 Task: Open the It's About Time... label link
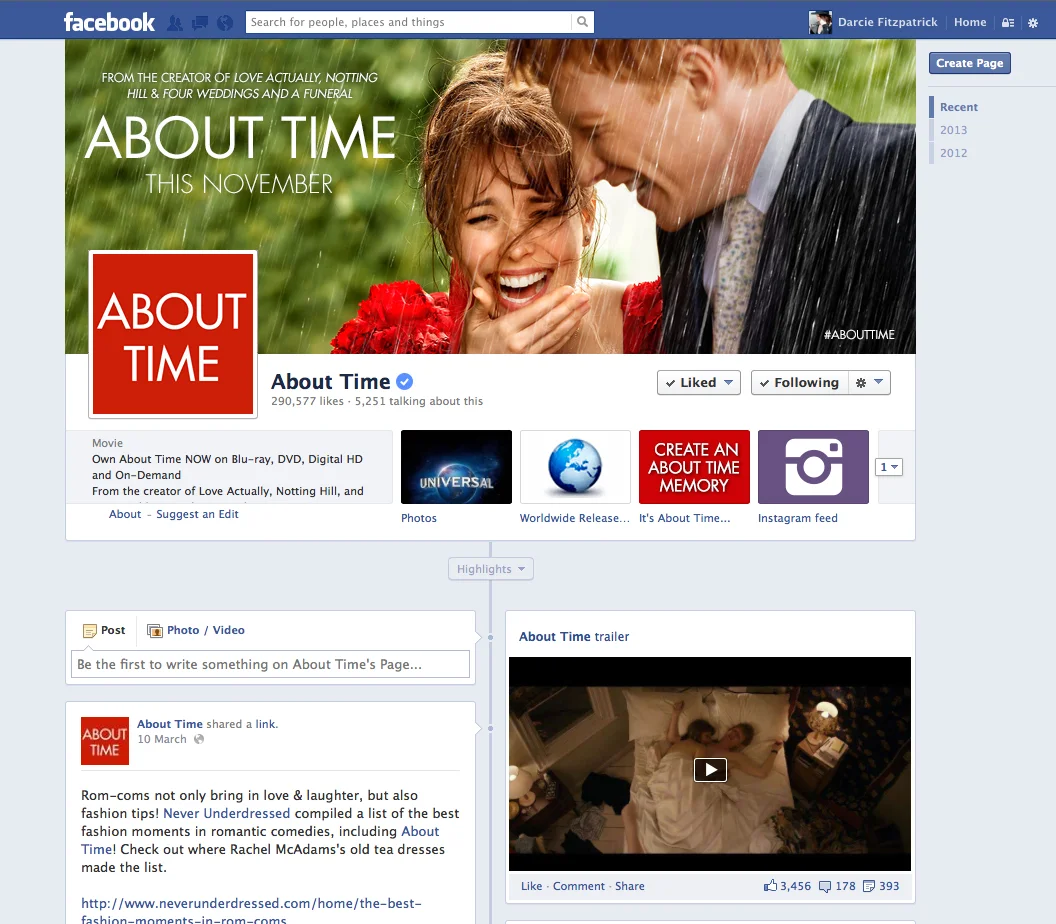(x=684, y=518)
